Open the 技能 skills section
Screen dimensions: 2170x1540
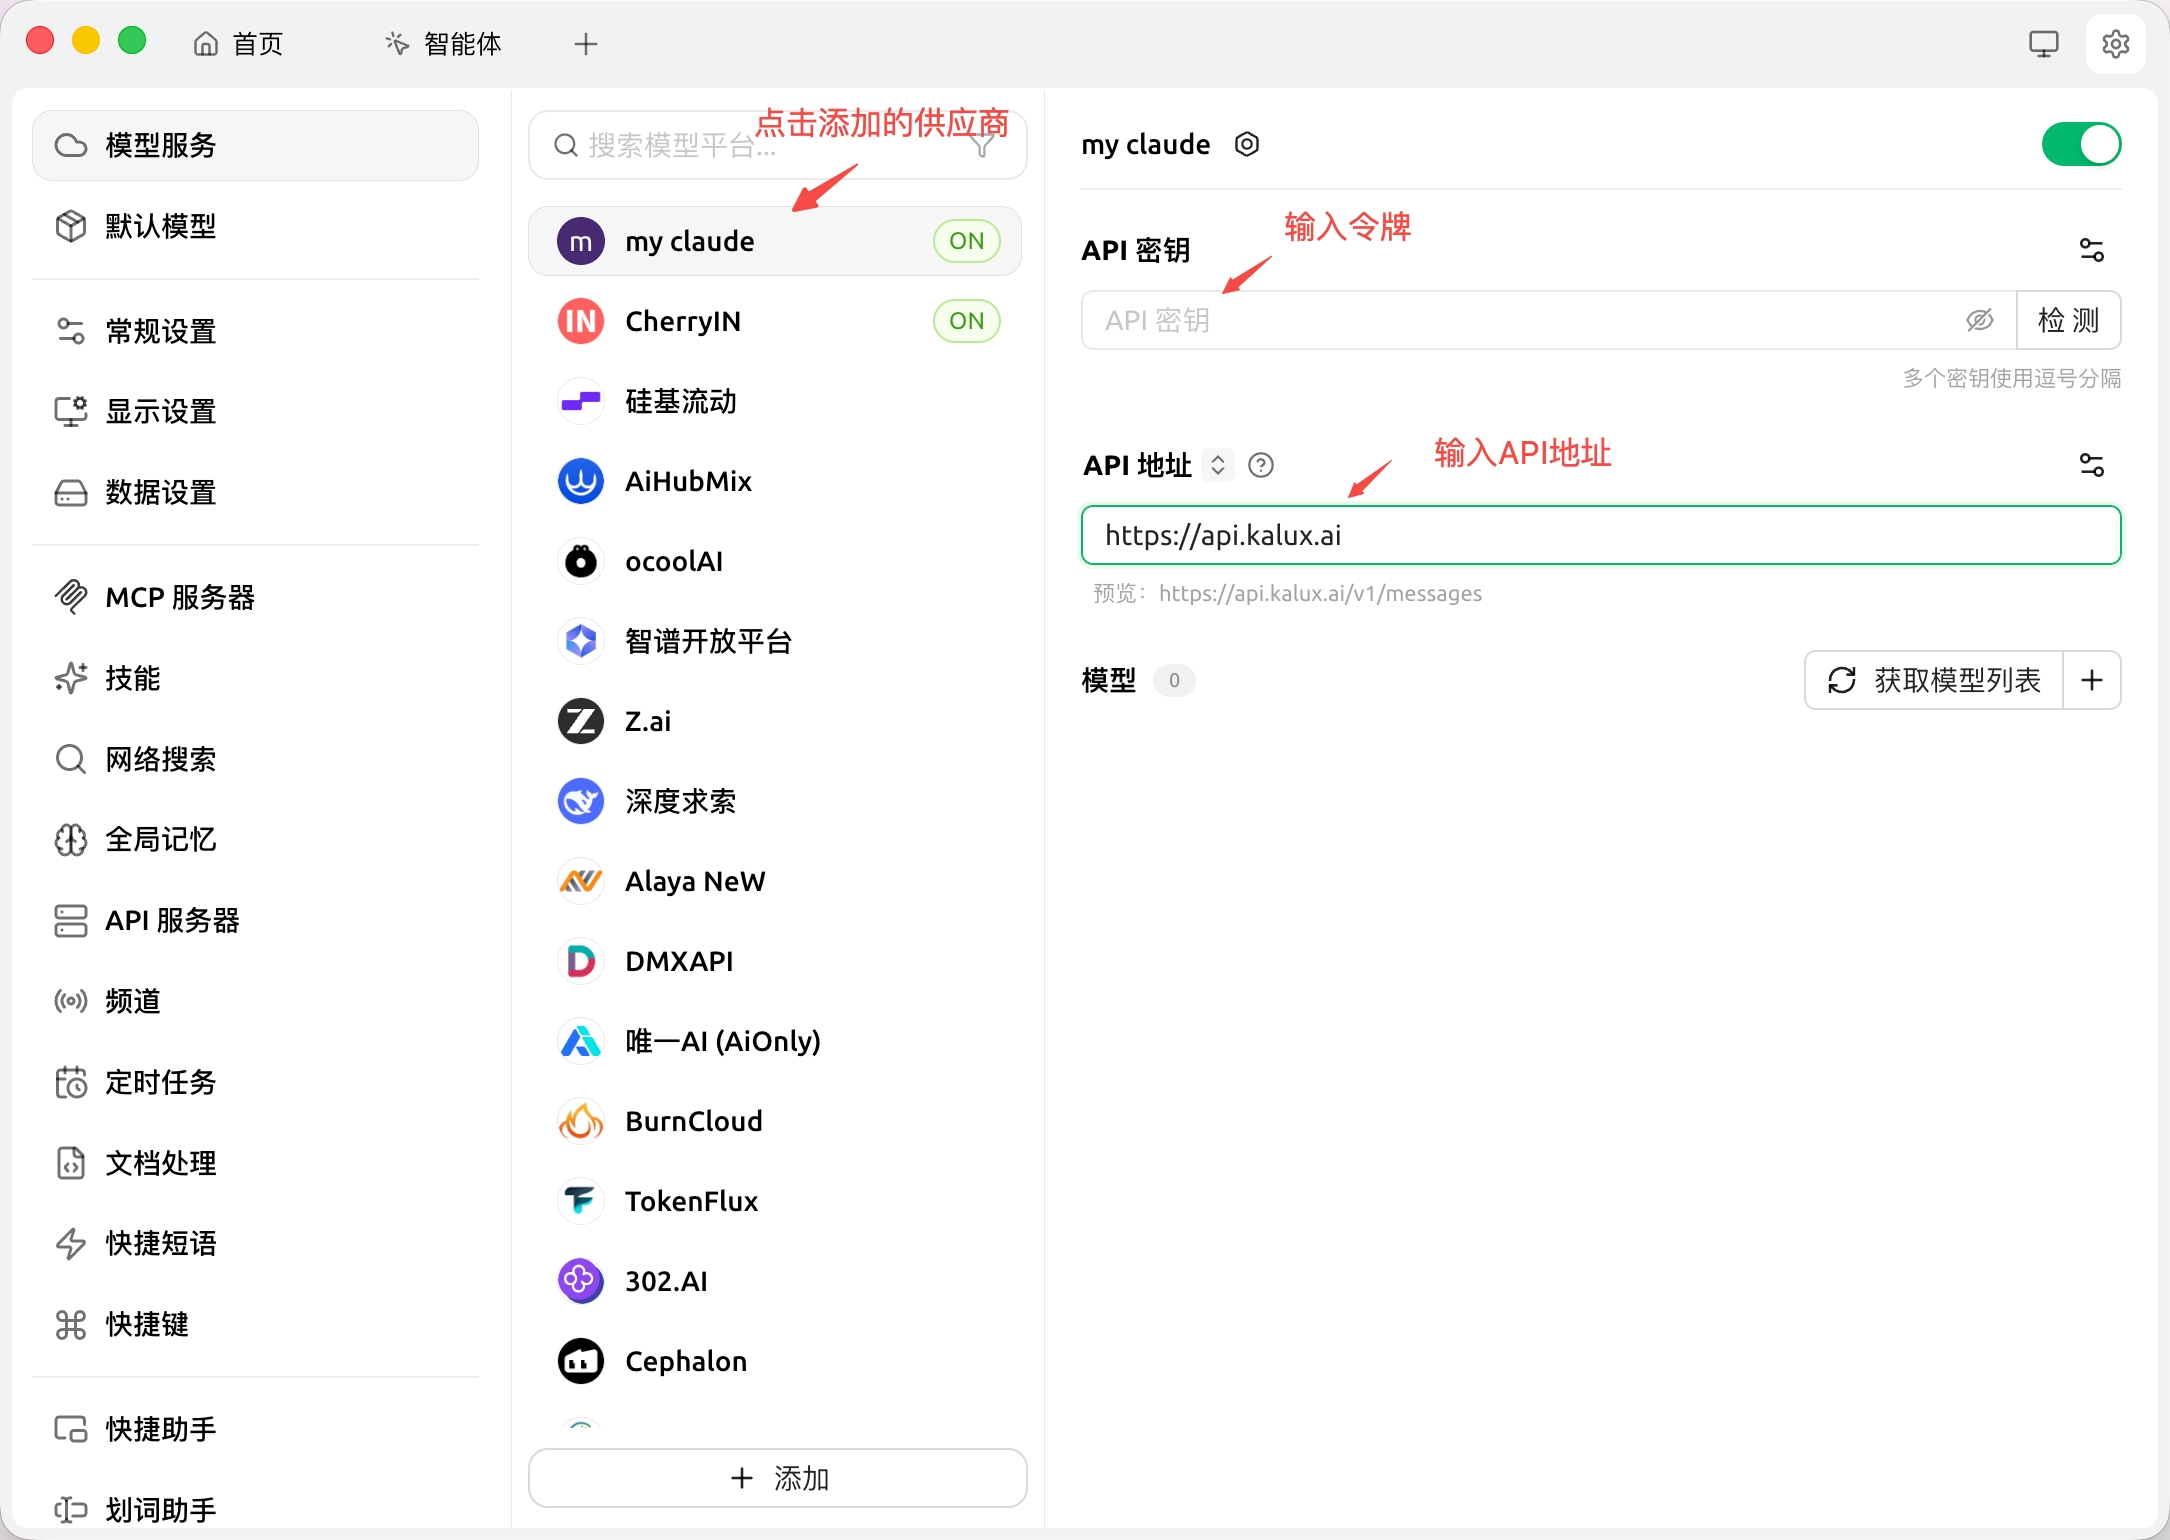[x=255, y=678]
